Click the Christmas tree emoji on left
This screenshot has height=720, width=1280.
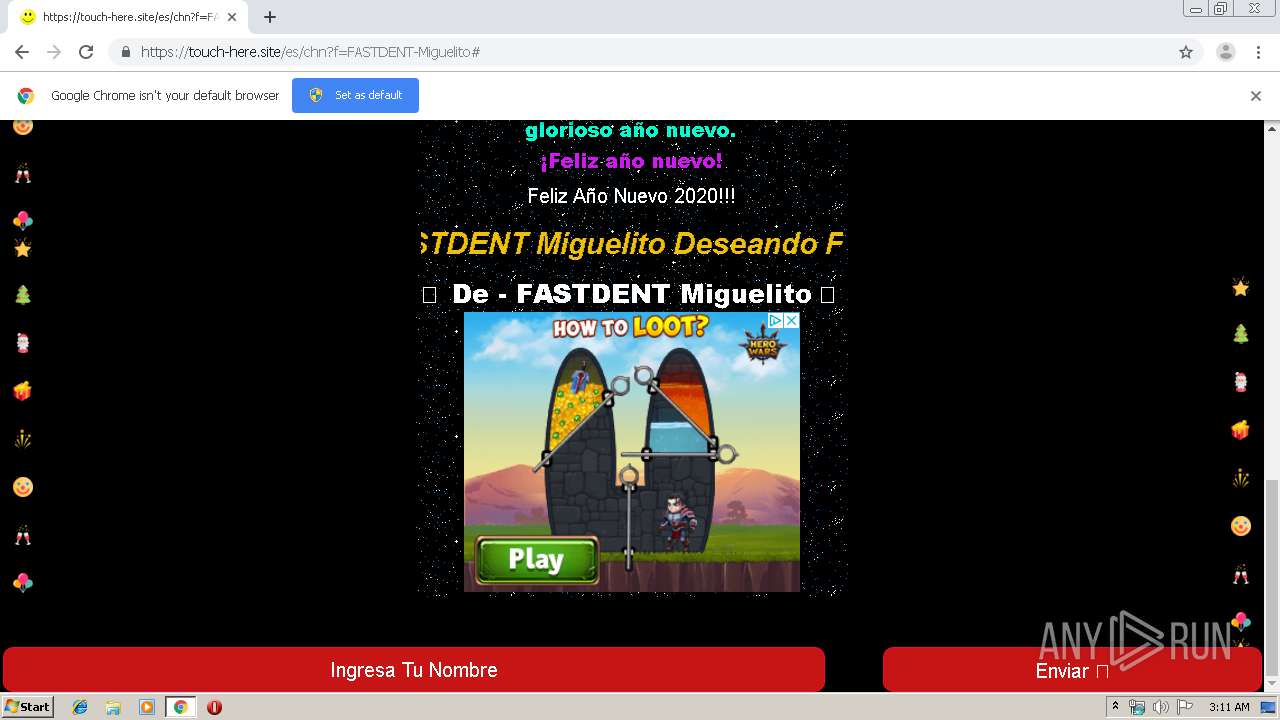click(x=23, y=295)
